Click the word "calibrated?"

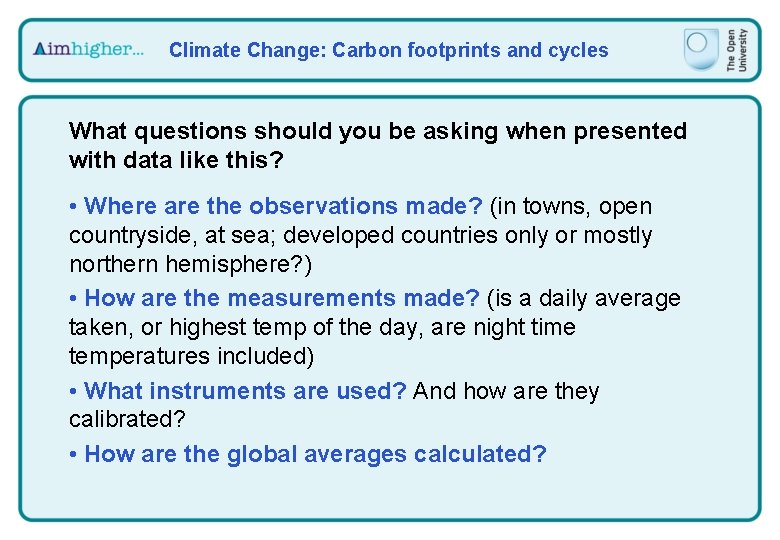(x=127, y=419)
